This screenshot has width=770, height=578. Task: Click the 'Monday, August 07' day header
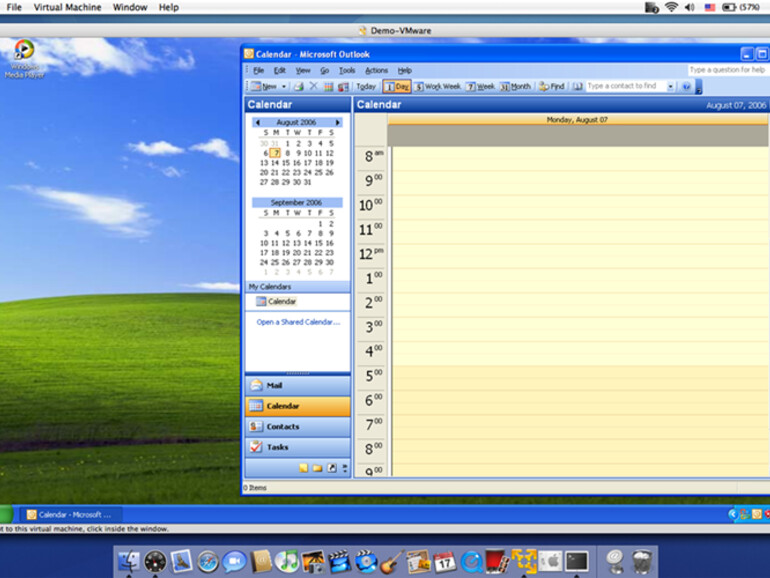[x=578, y=120]
